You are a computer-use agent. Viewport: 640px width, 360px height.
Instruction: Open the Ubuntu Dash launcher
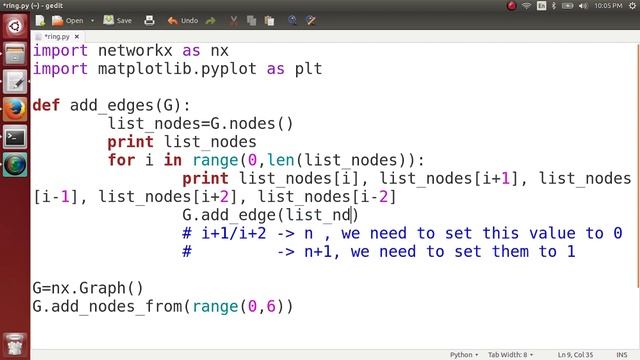(x=15, y=26)
